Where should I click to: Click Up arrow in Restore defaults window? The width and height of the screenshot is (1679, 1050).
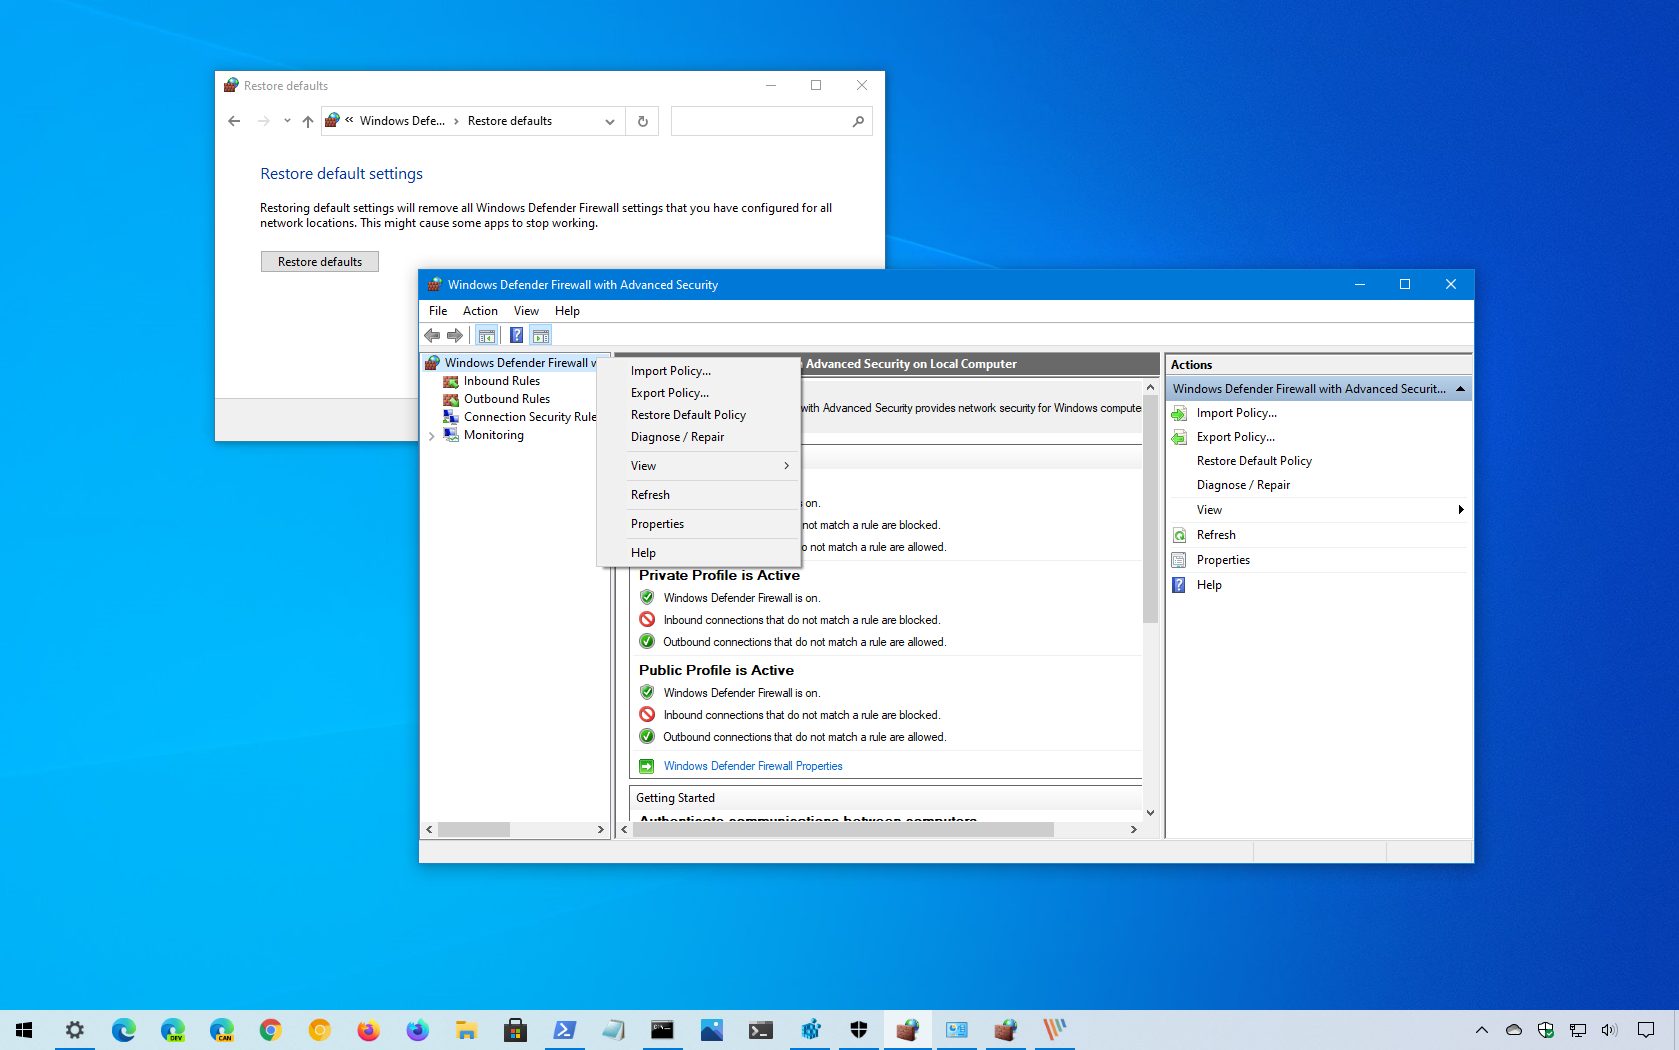pos(308,121)
